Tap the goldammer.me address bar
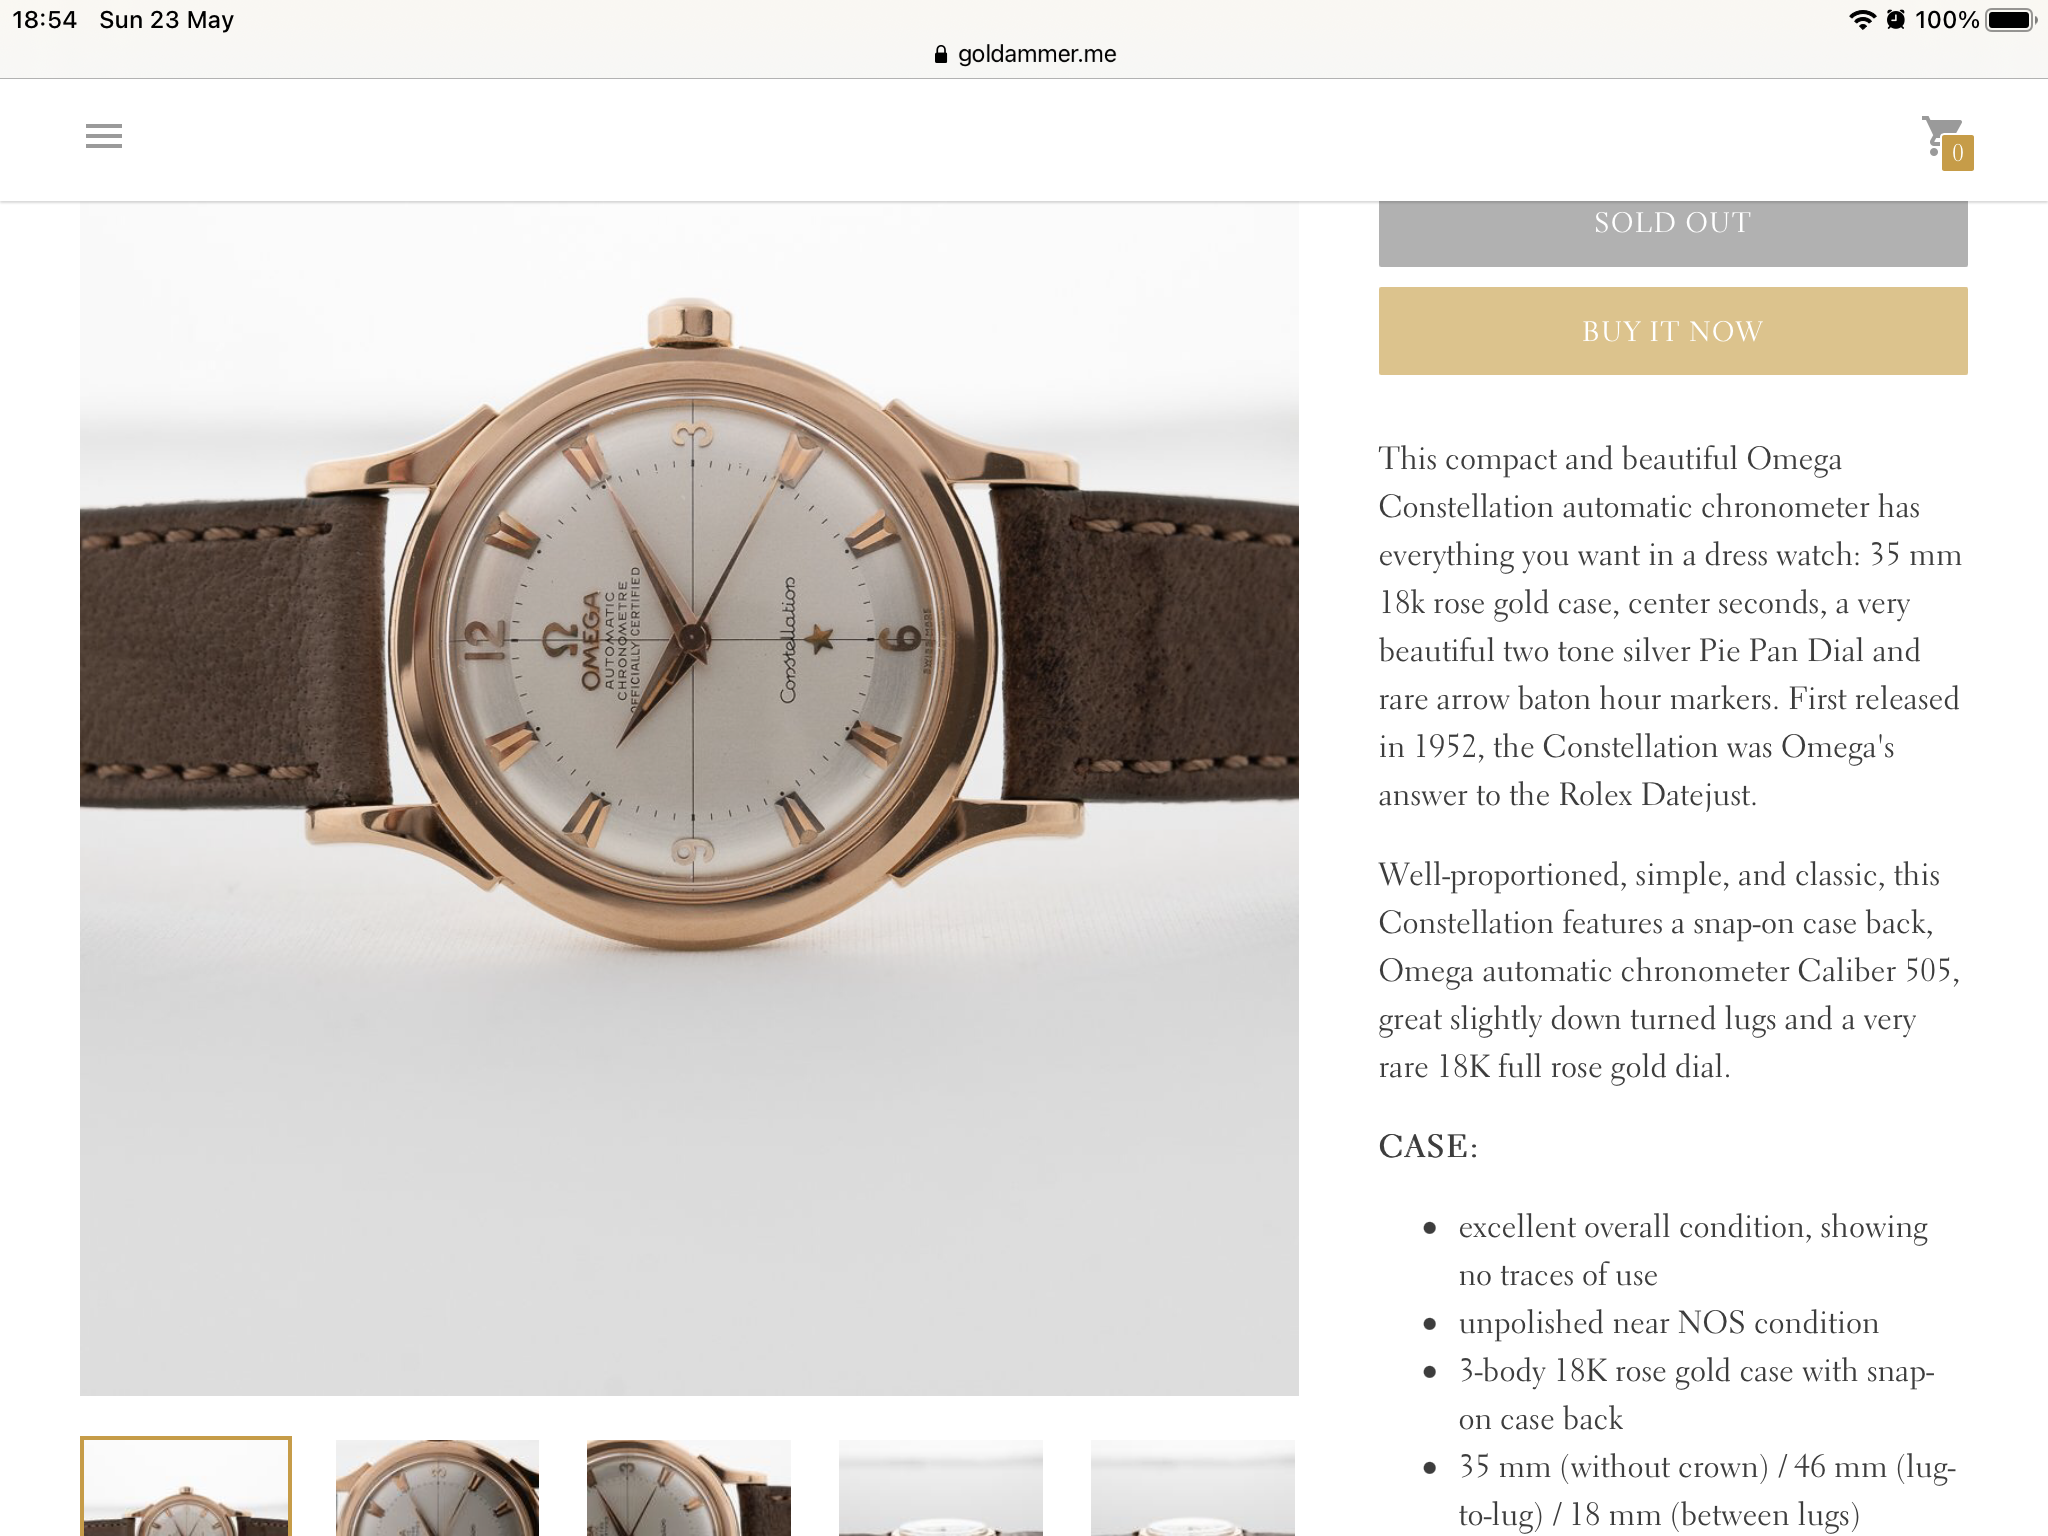This screenshot has height=1536, width=2048. [1025, 54]
